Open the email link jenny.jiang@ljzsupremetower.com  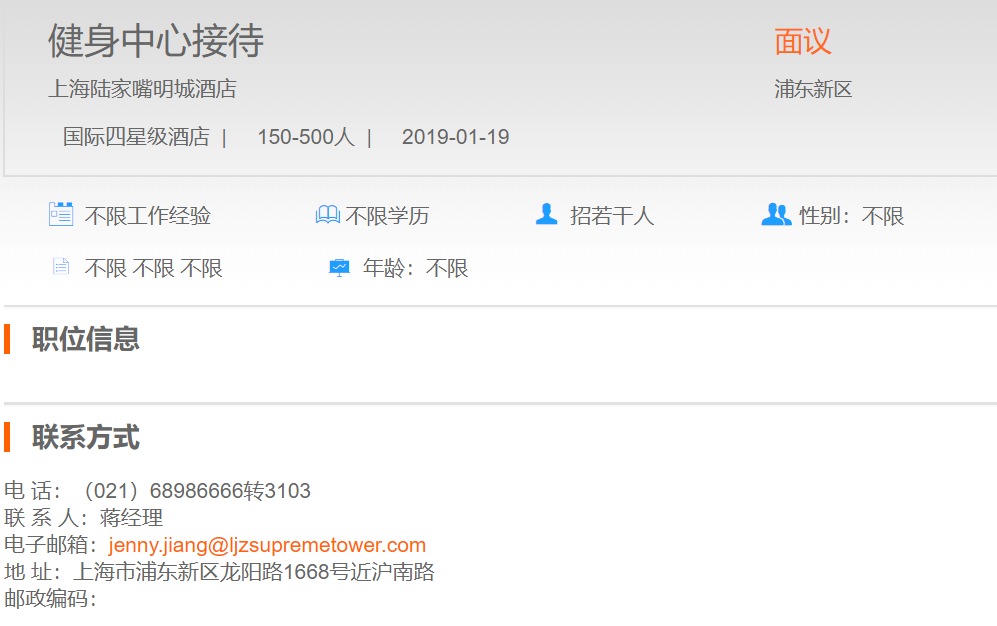tap(267, 545)
